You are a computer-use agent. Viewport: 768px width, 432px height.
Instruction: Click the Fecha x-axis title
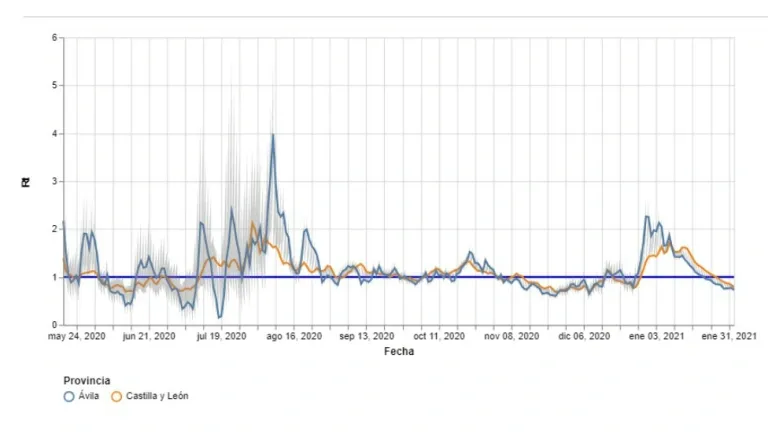click(x=398, y=351)
